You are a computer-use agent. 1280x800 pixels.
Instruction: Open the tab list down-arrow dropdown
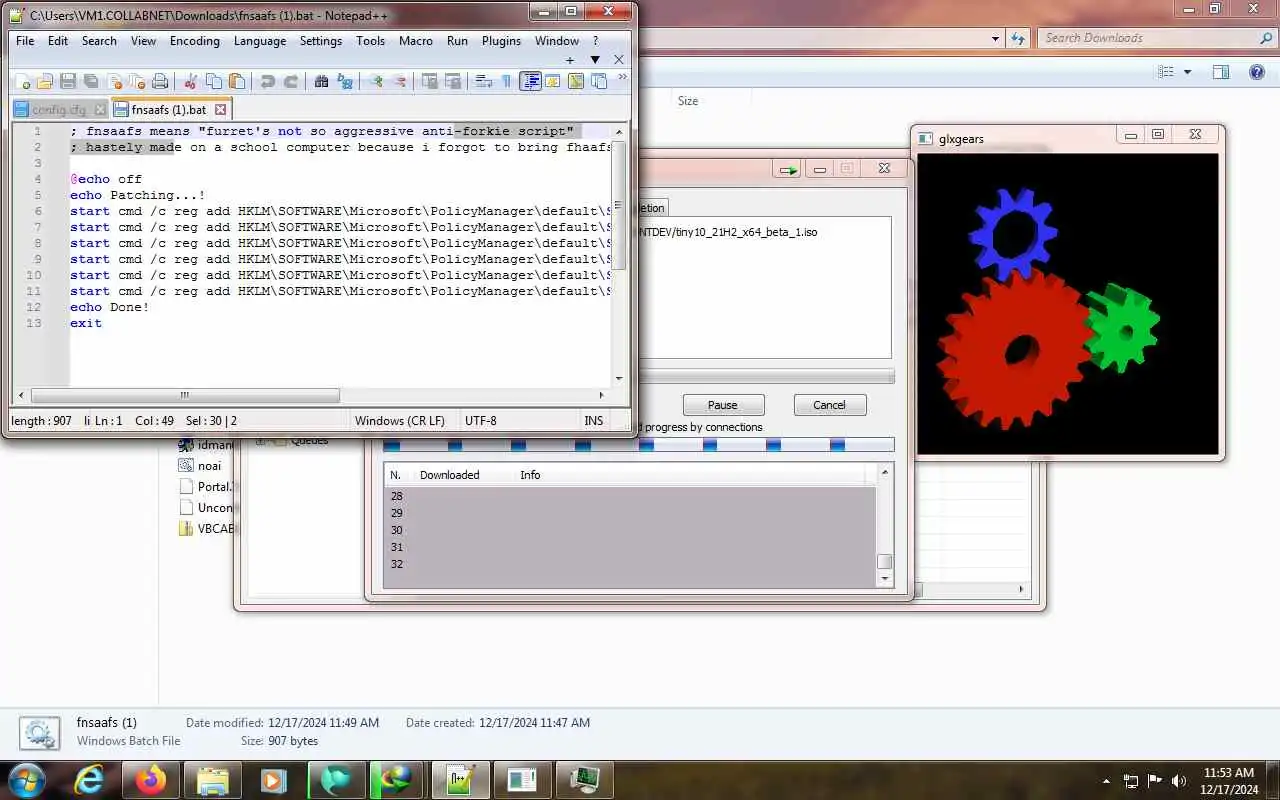tap(594, 60)
